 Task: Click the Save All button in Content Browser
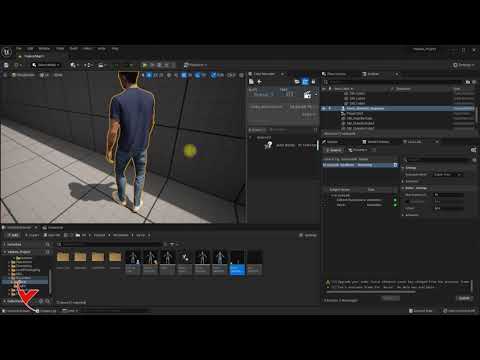pos(53,235)
